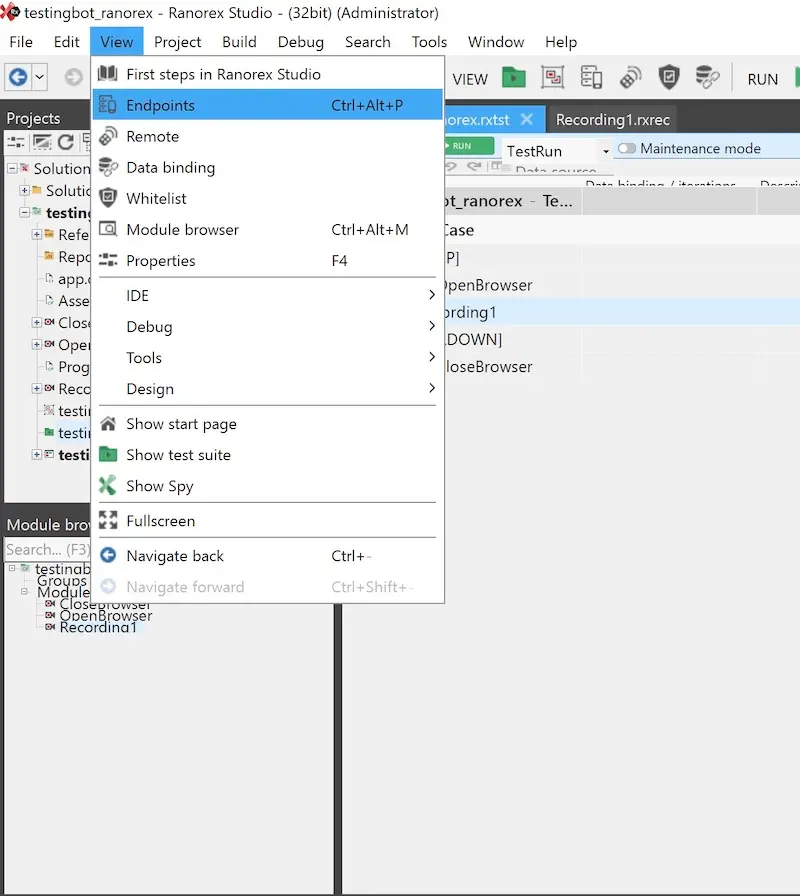Click the refresh icon in Projects panel
Screen dimensions: 800x896
tap(66, 142)
